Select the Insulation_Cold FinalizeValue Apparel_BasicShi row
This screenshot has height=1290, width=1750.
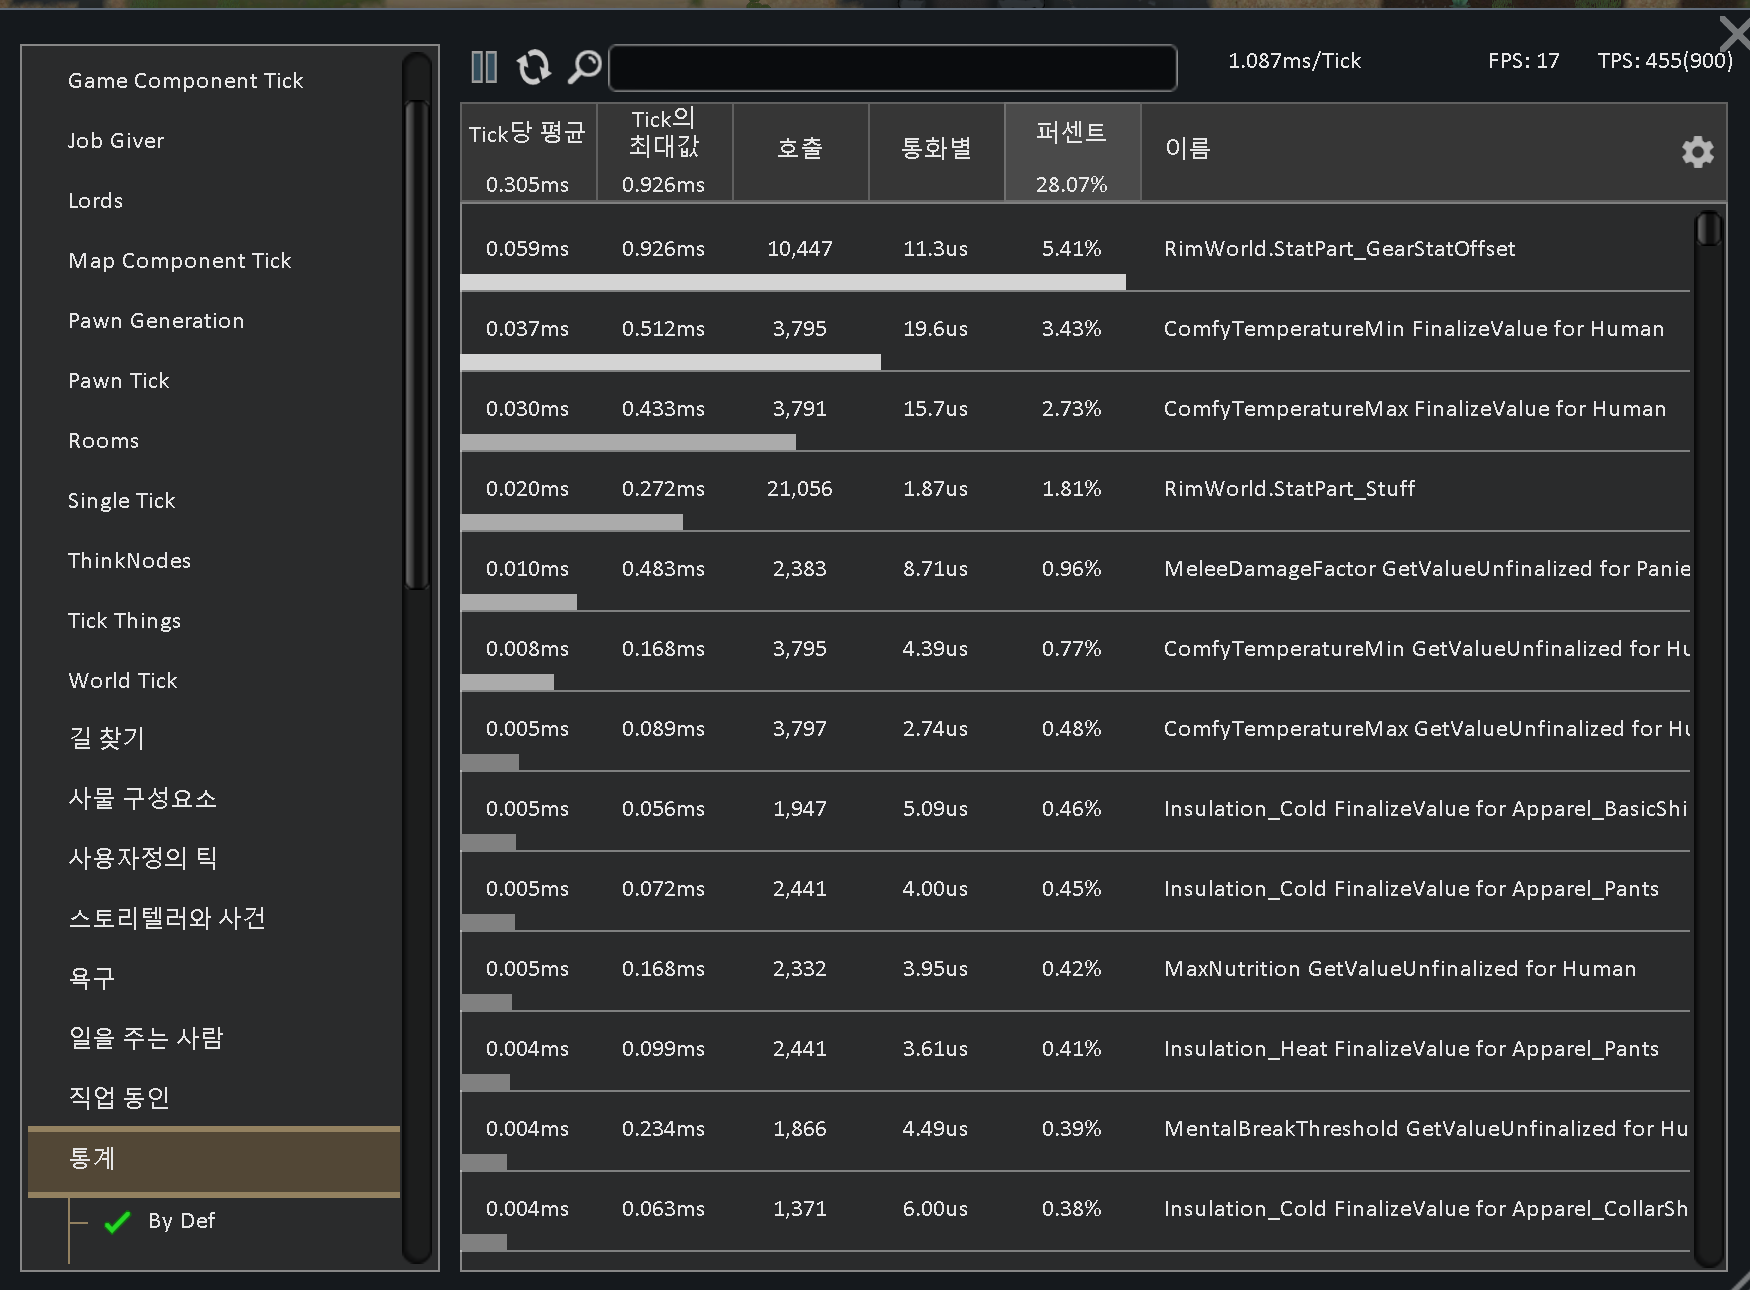pyautogui.click(x=1075, y=809)
